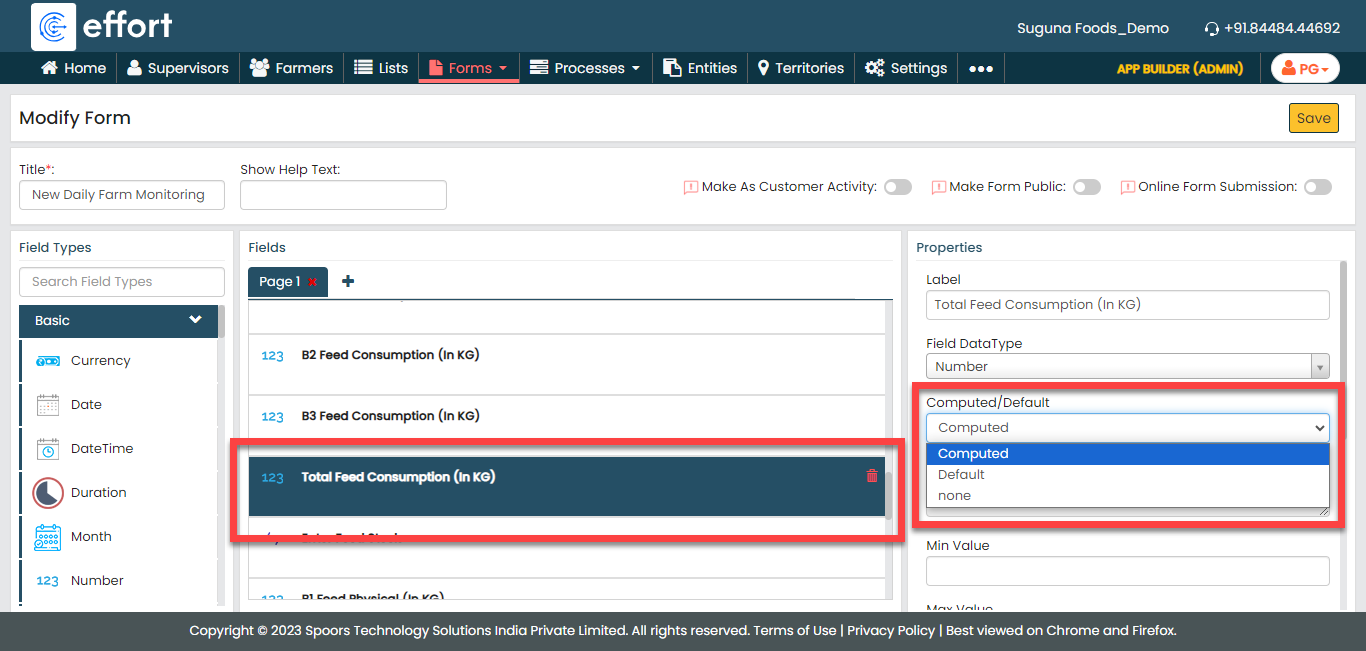This screenshot has width=1366, height=651.
Task: Turn on Online Form Submission
Action: pos(1317,187)
